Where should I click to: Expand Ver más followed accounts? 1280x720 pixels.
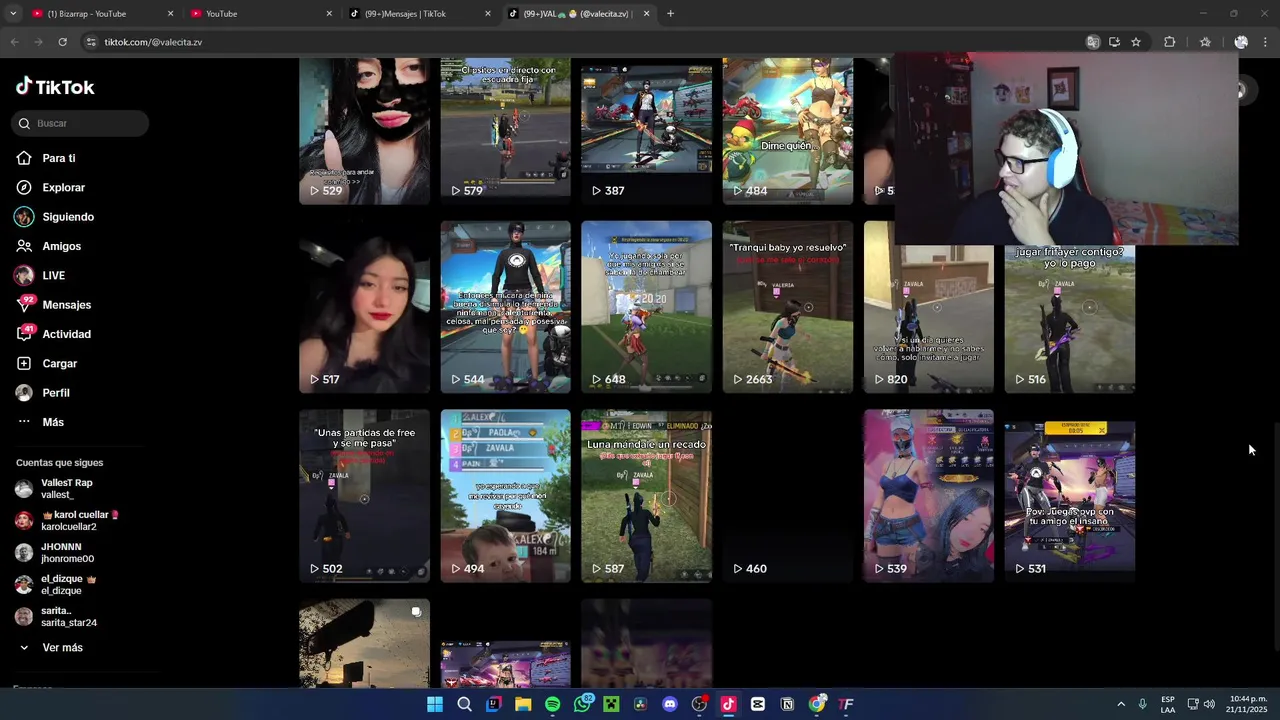[x=62, y=648]
